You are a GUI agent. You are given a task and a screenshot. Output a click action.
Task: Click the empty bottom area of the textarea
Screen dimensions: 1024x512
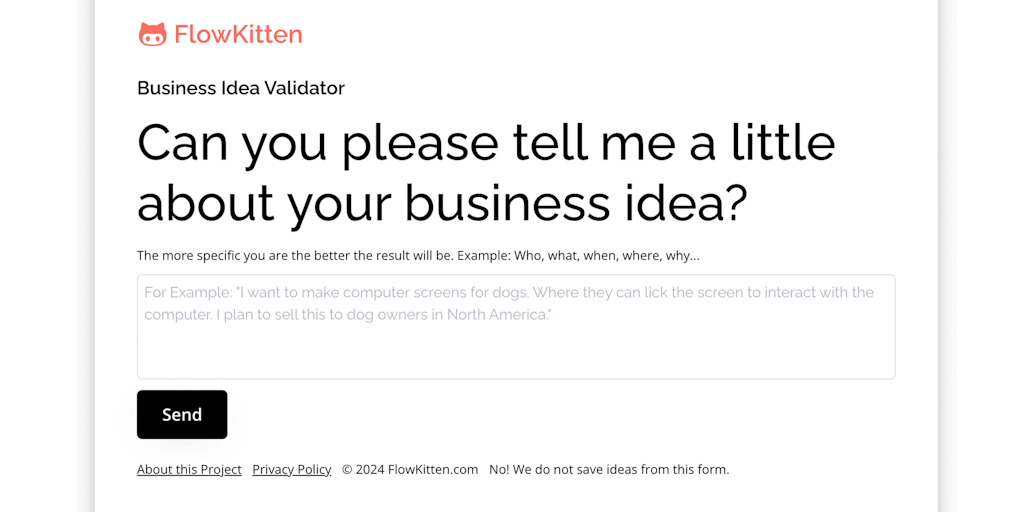(516, 357)
